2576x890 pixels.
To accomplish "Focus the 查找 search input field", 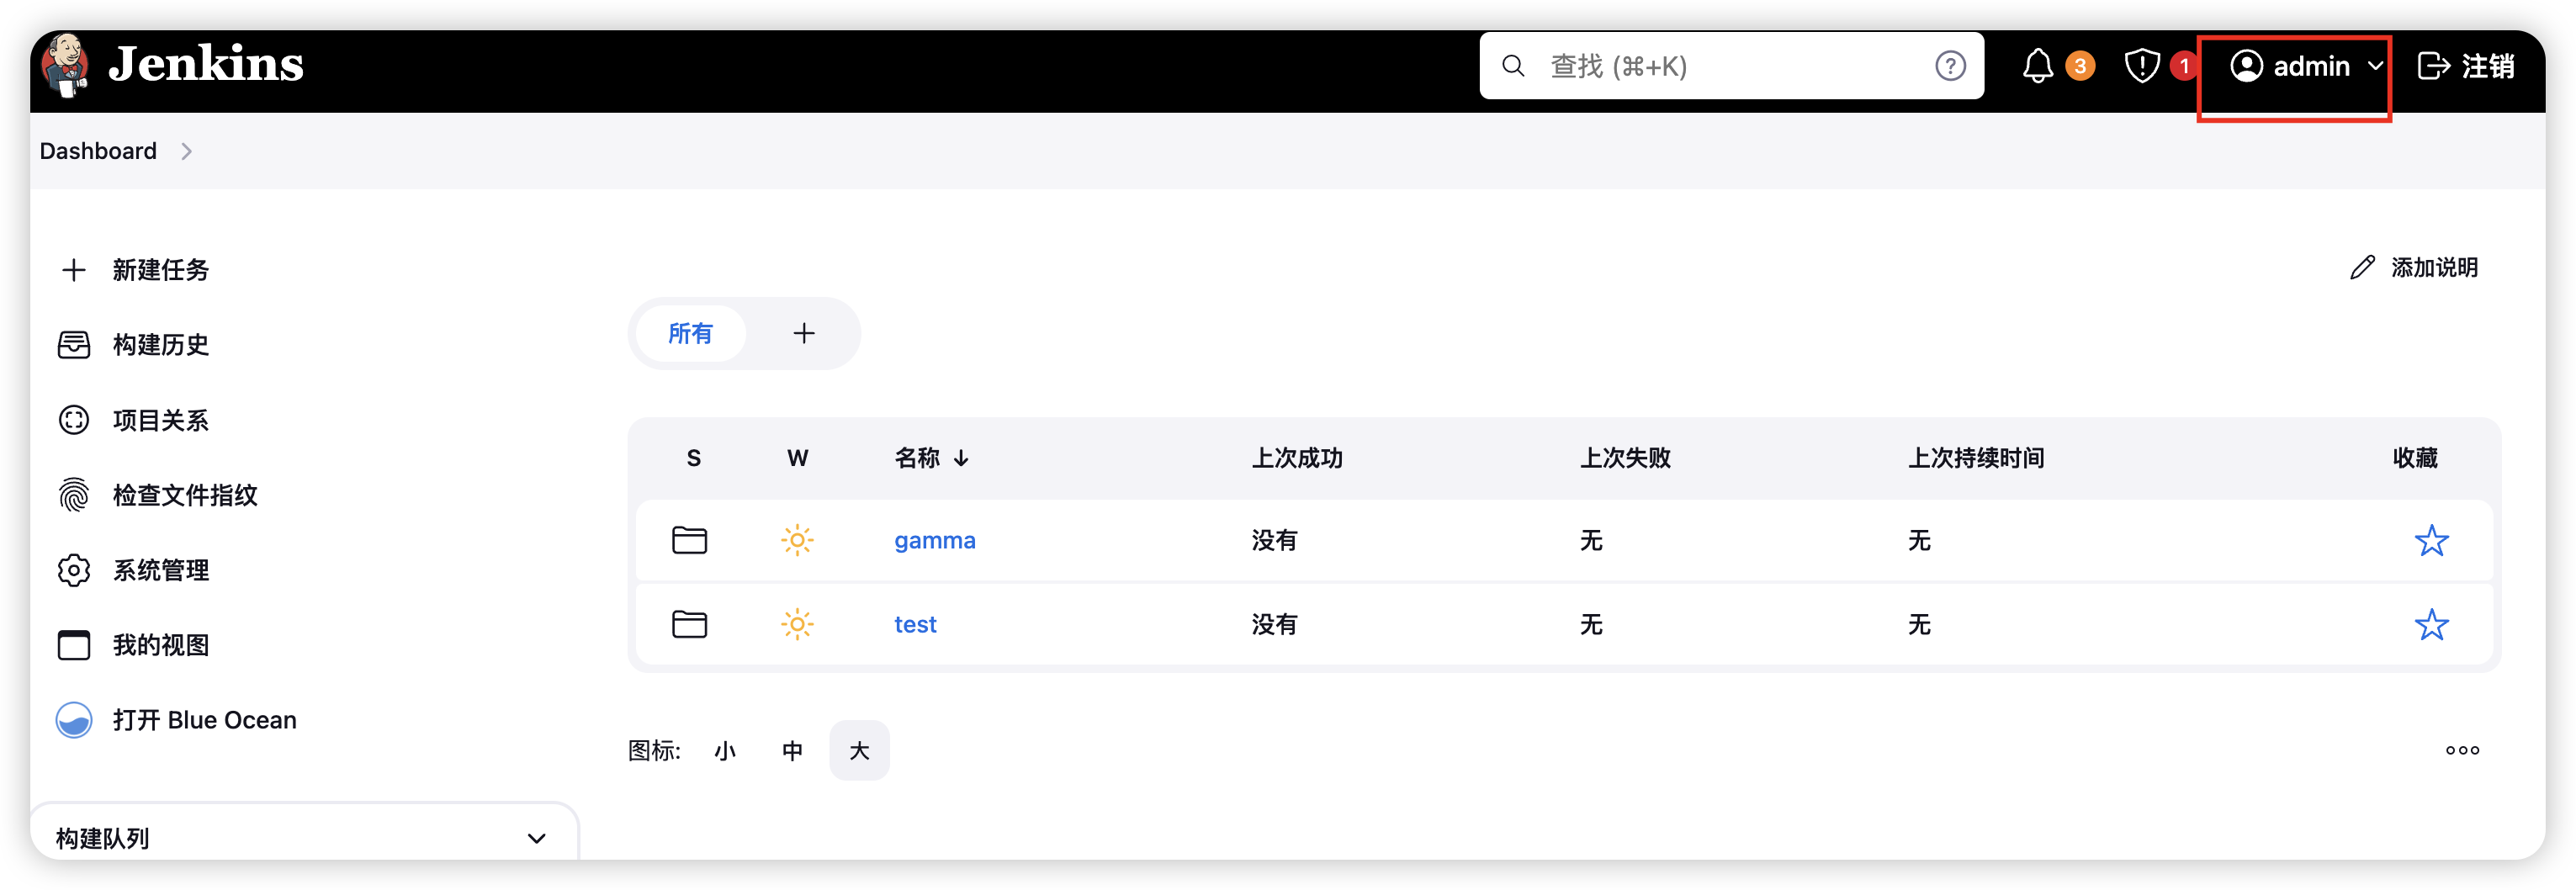I will click(1730, 66).
